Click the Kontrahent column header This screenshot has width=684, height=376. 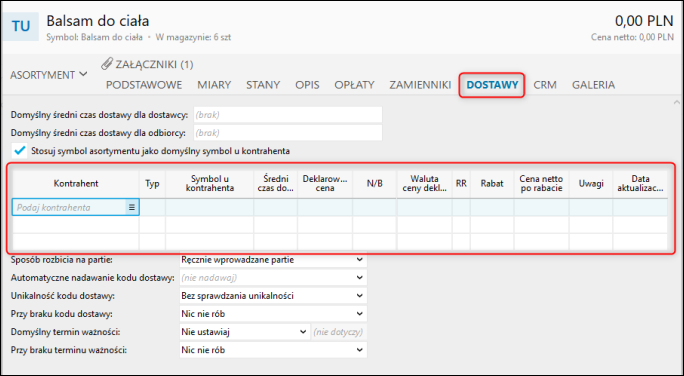click(76, 184)
